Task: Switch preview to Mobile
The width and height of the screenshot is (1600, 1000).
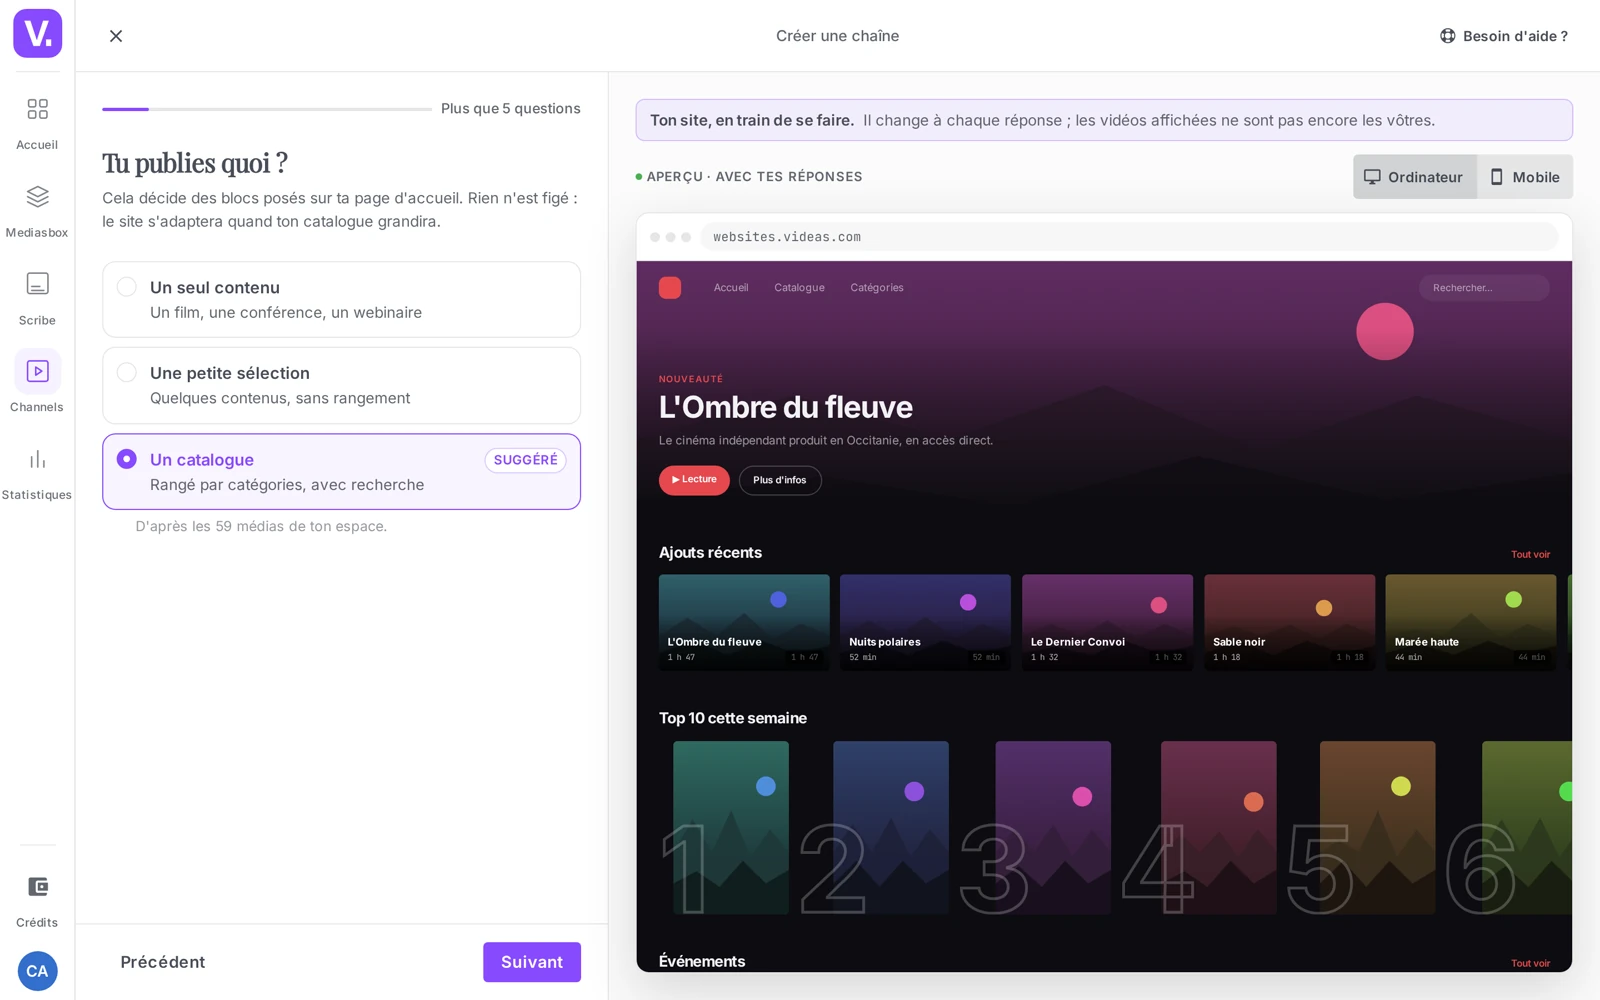Action: pos(1525,177)
